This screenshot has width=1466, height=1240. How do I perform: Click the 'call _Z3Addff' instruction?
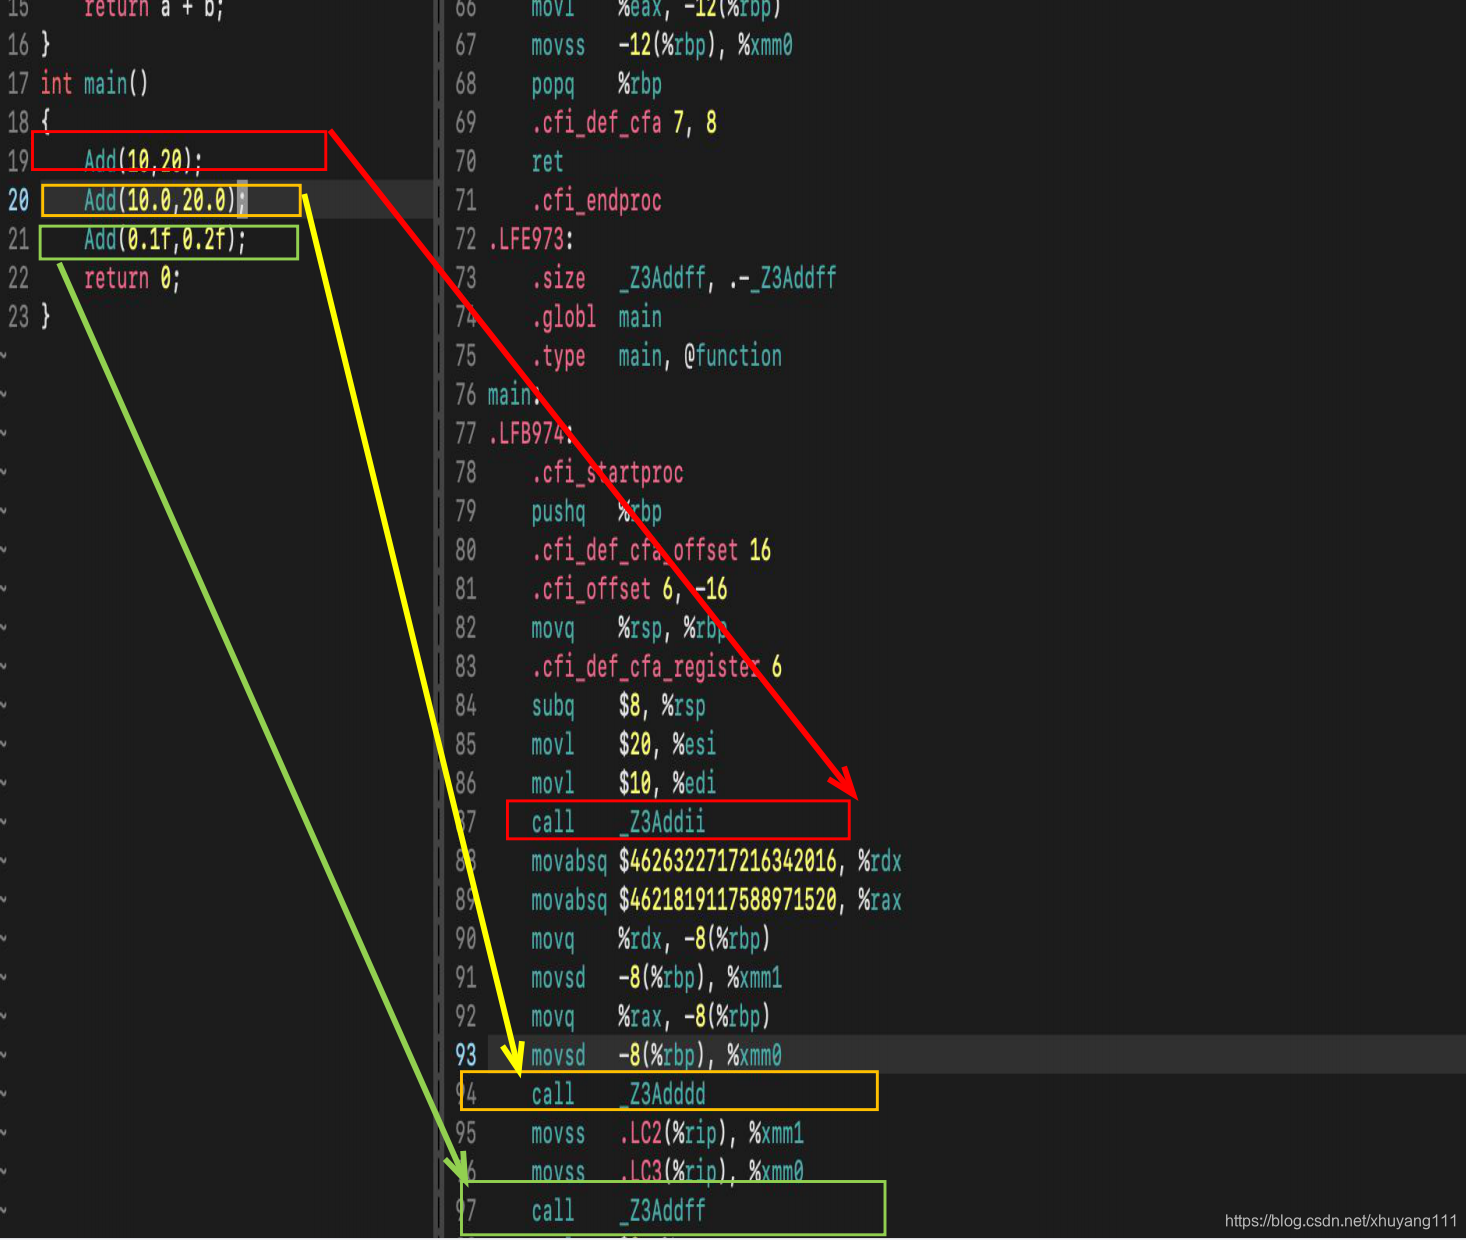click(618, 1211)
